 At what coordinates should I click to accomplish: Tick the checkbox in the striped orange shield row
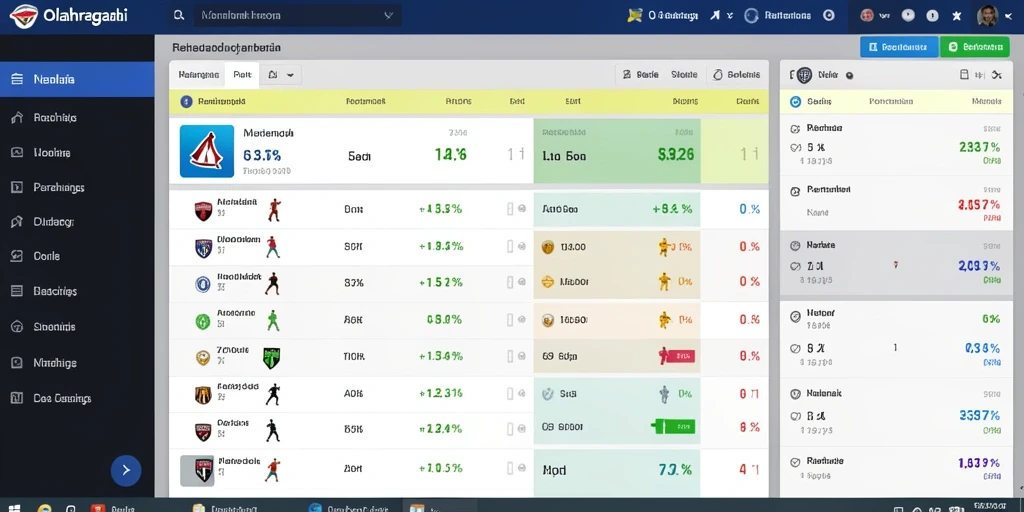pos(511,394)
